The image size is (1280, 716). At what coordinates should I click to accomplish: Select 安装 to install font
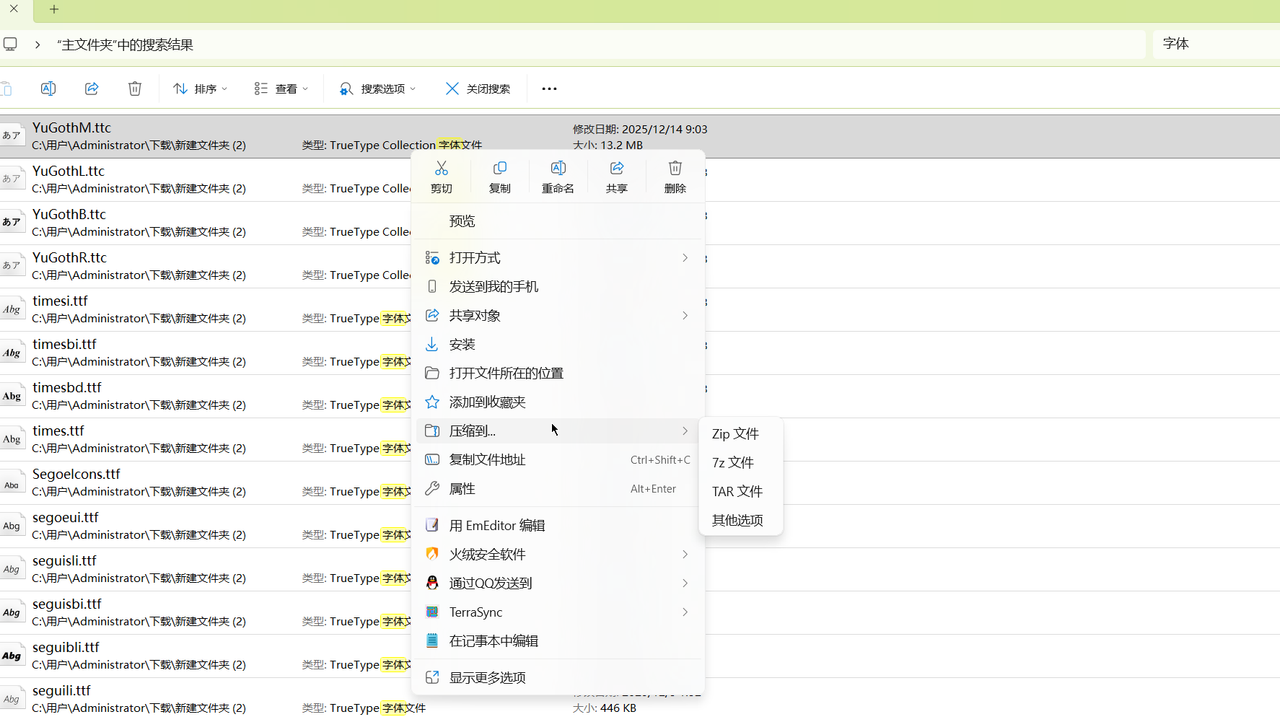click(x=558, y=344)
